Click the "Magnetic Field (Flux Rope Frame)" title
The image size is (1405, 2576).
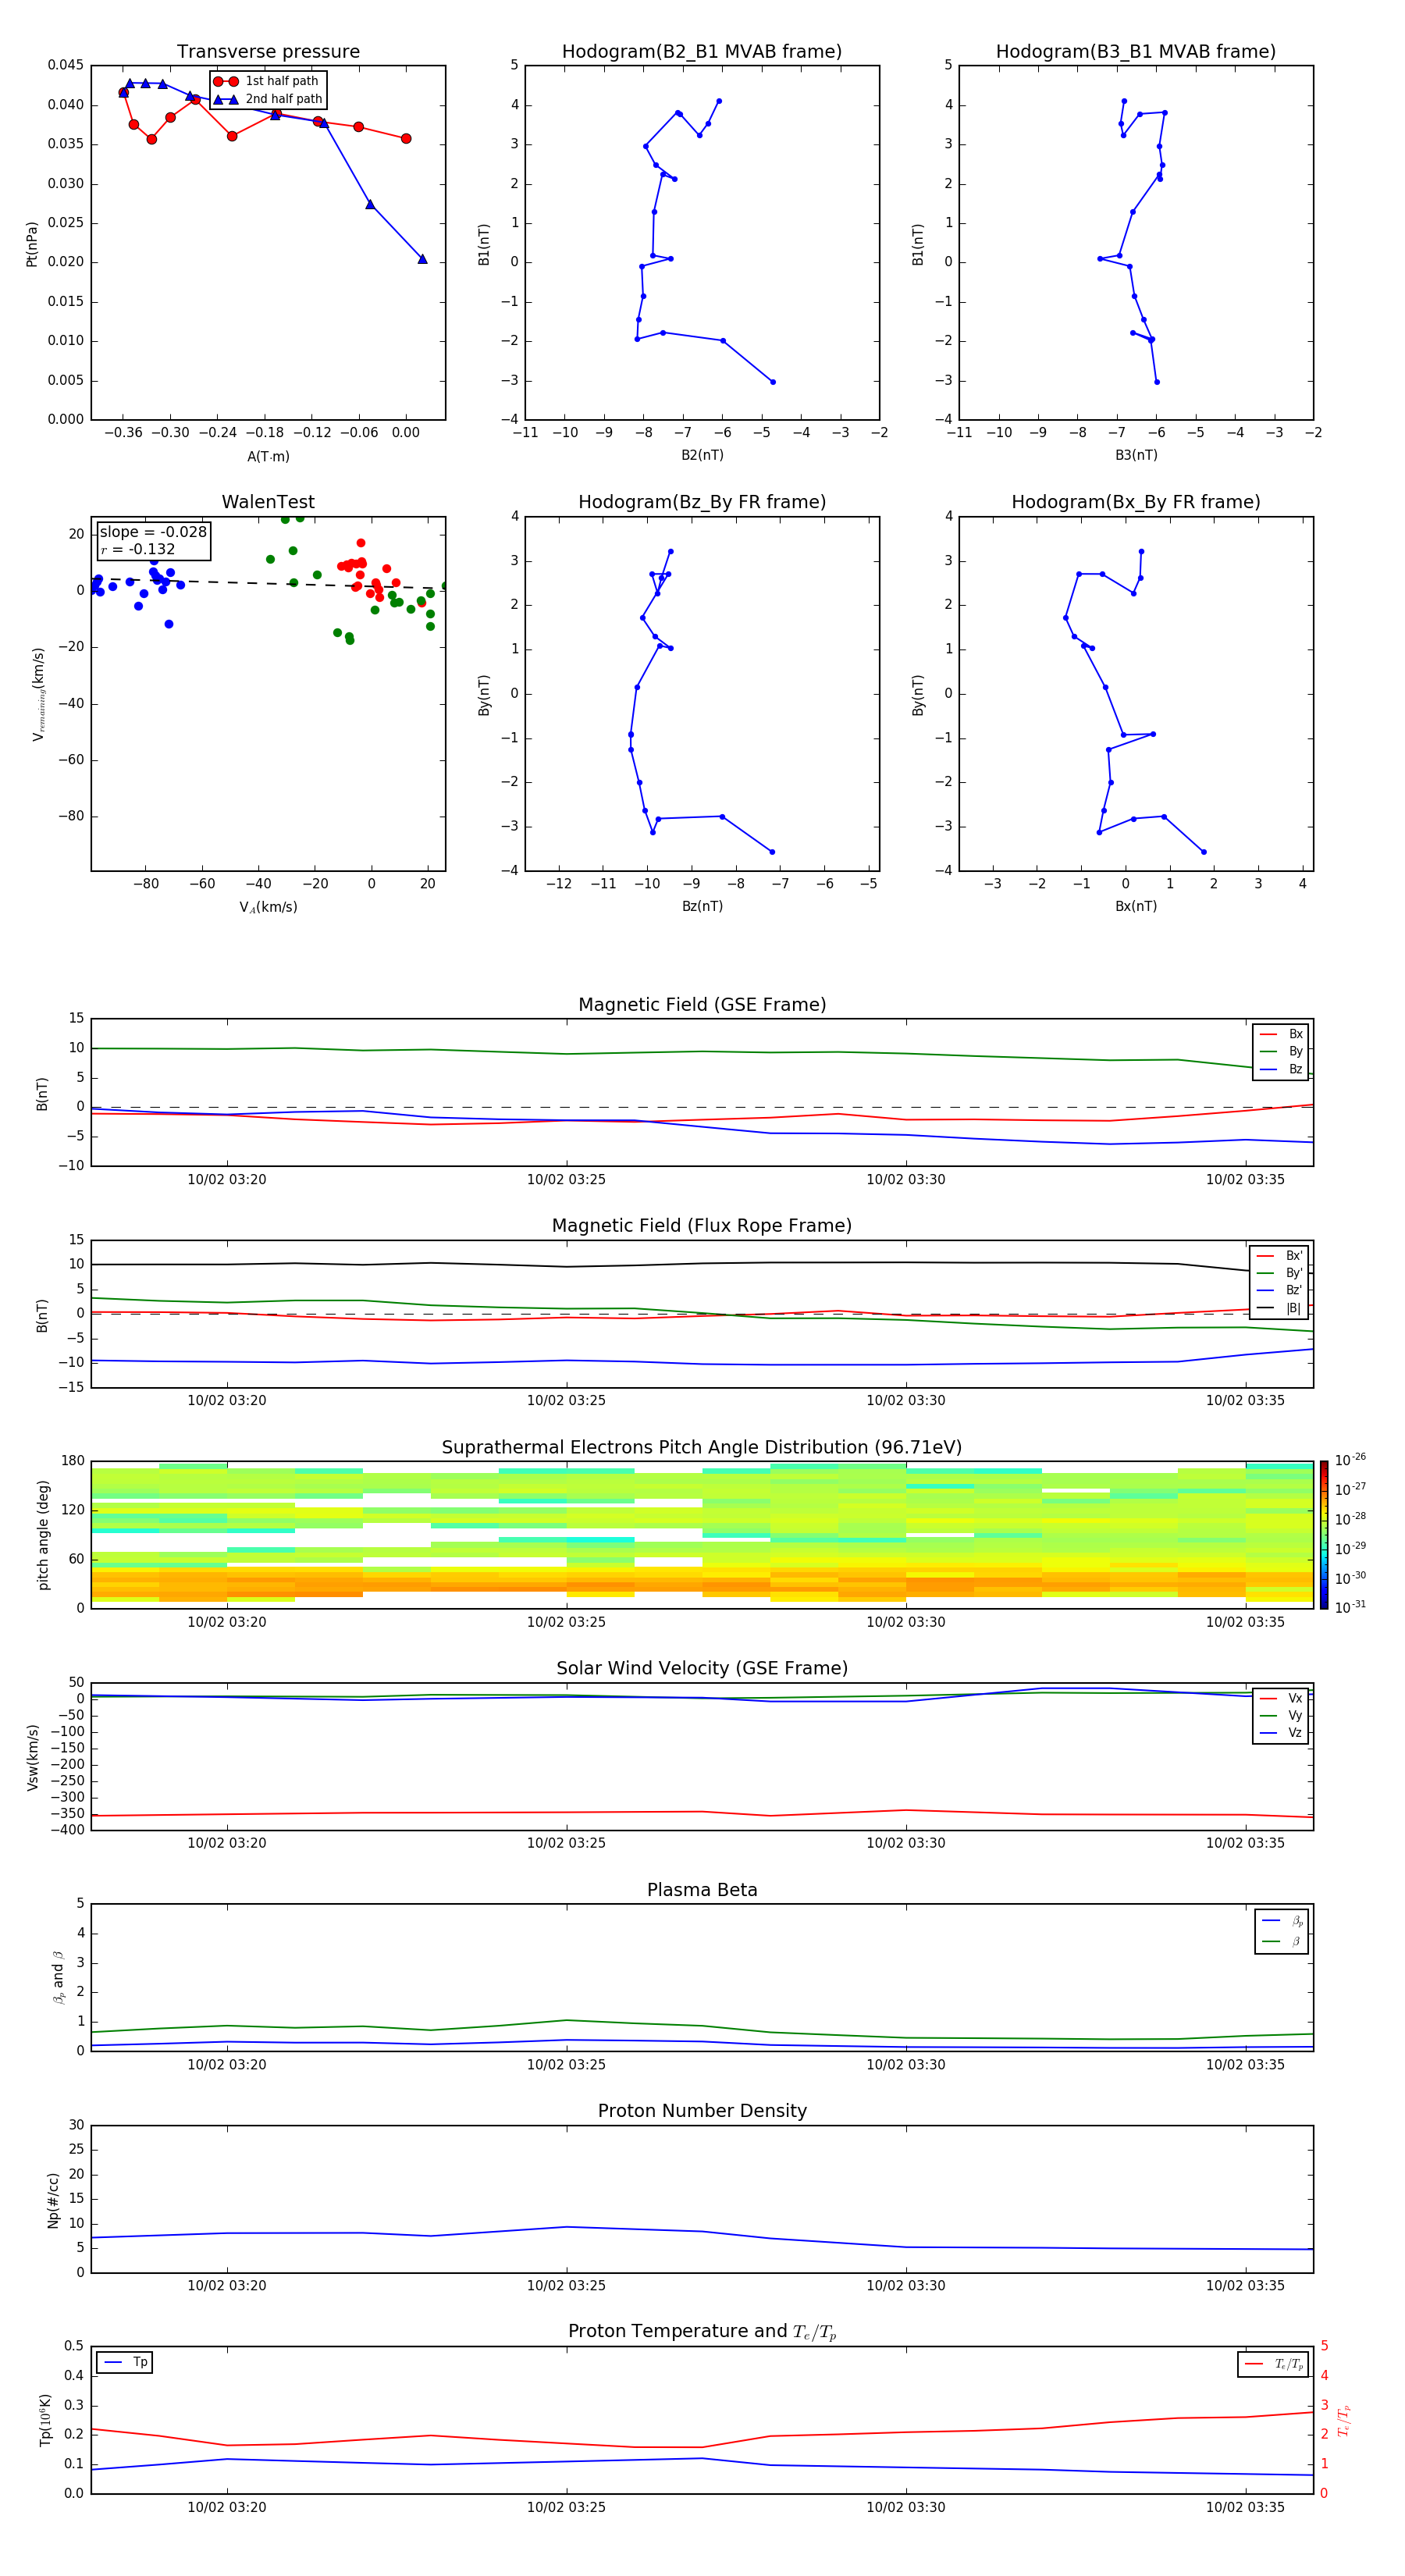(702, 1226)
